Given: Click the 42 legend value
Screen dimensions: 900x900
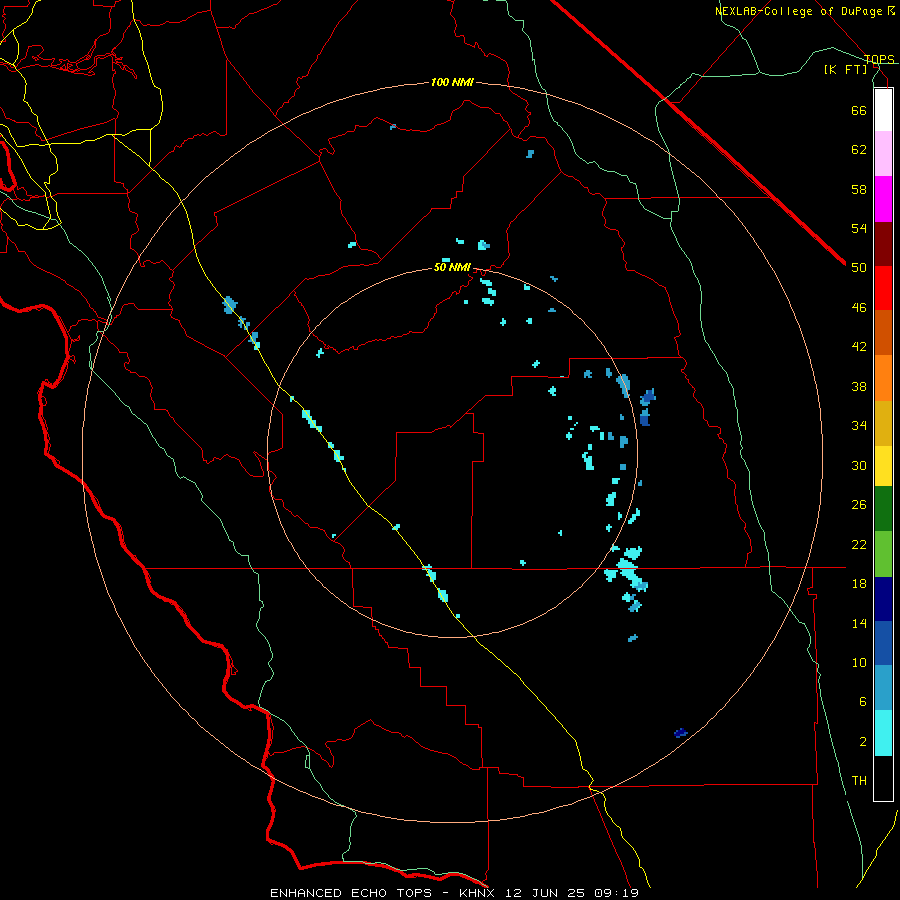Looking at the screenshot, I should (x=859, y=347).
